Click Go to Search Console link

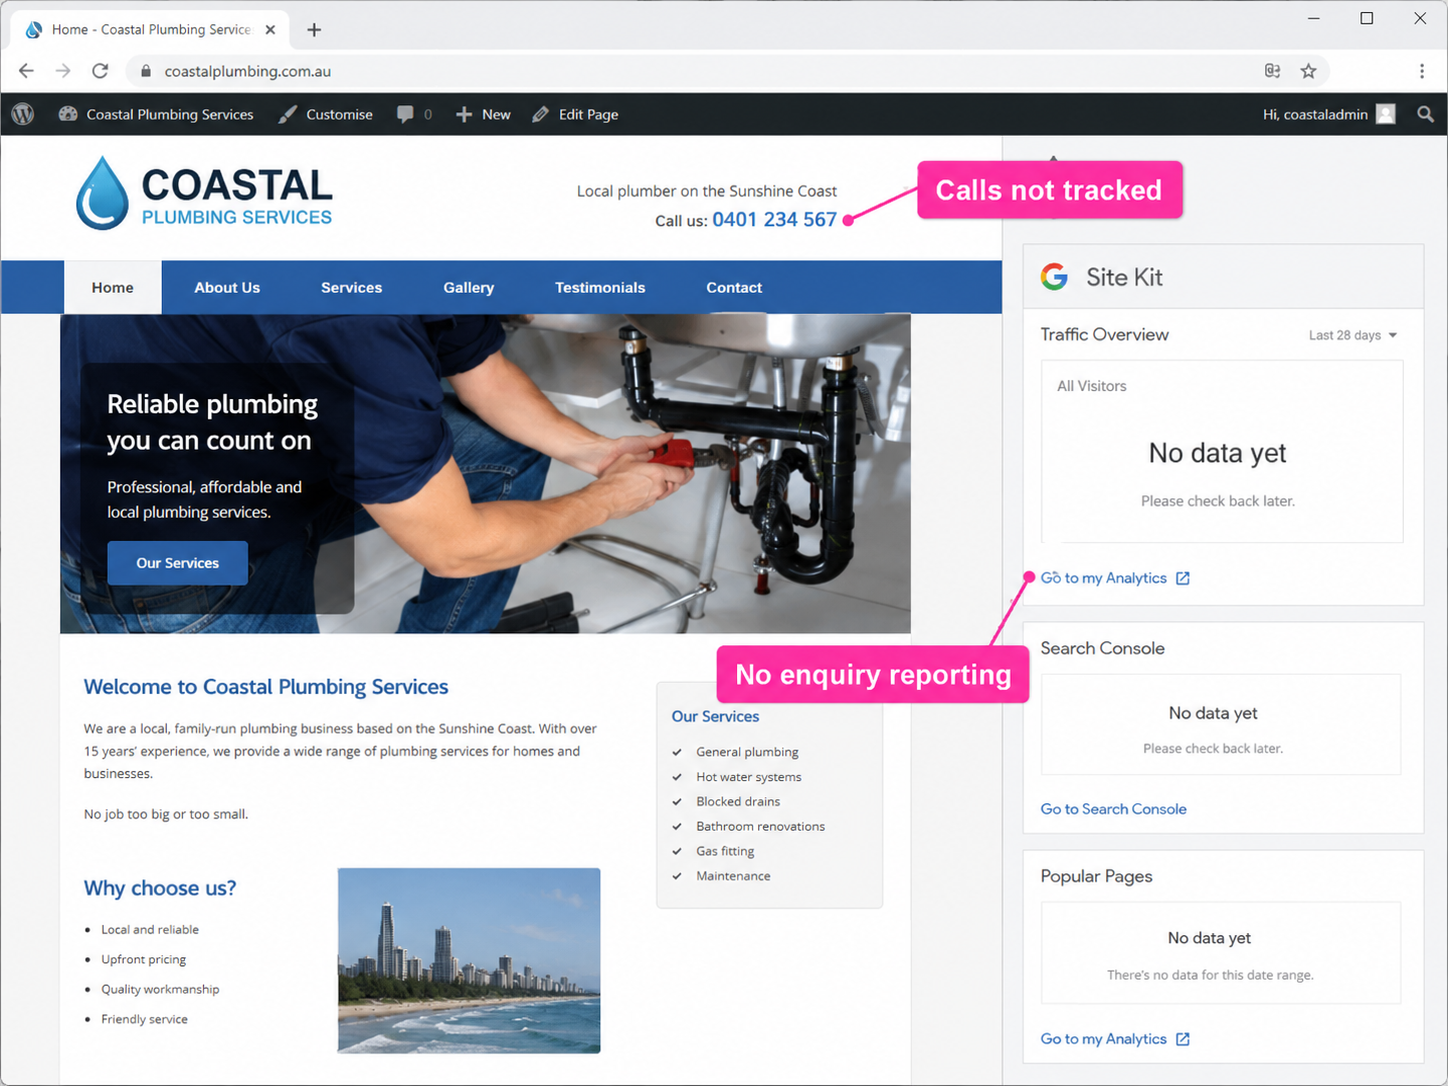[1114, 809]
